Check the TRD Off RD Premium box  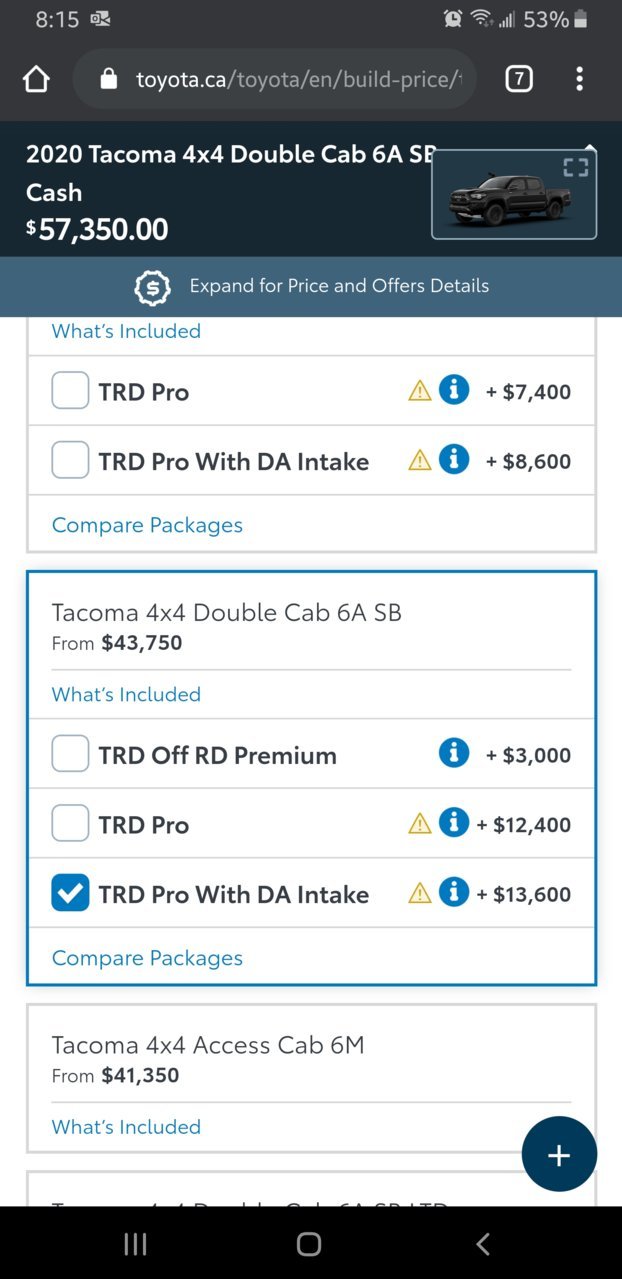(x=70, y=754)
